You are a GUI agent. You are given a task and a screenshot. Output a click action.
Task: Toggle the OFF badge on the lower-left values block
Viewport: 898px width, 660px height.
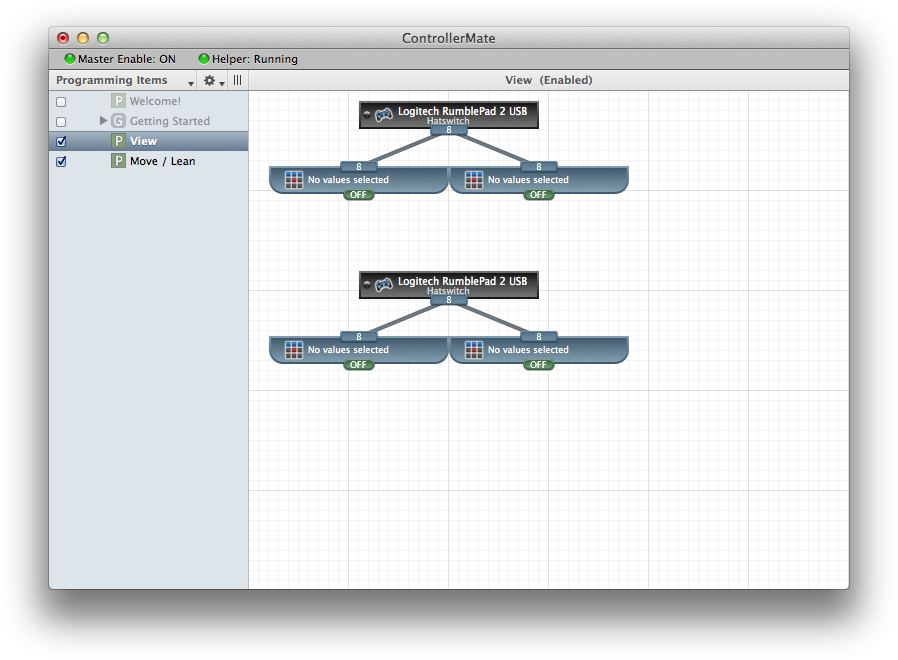[359, 365]
